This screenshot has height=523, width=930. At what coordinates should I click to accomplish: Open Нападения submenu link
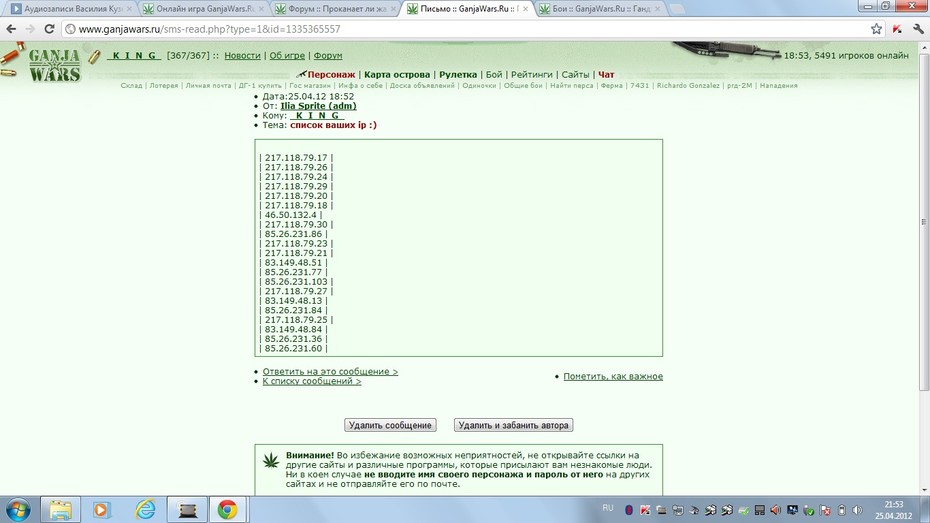(778, 85)
